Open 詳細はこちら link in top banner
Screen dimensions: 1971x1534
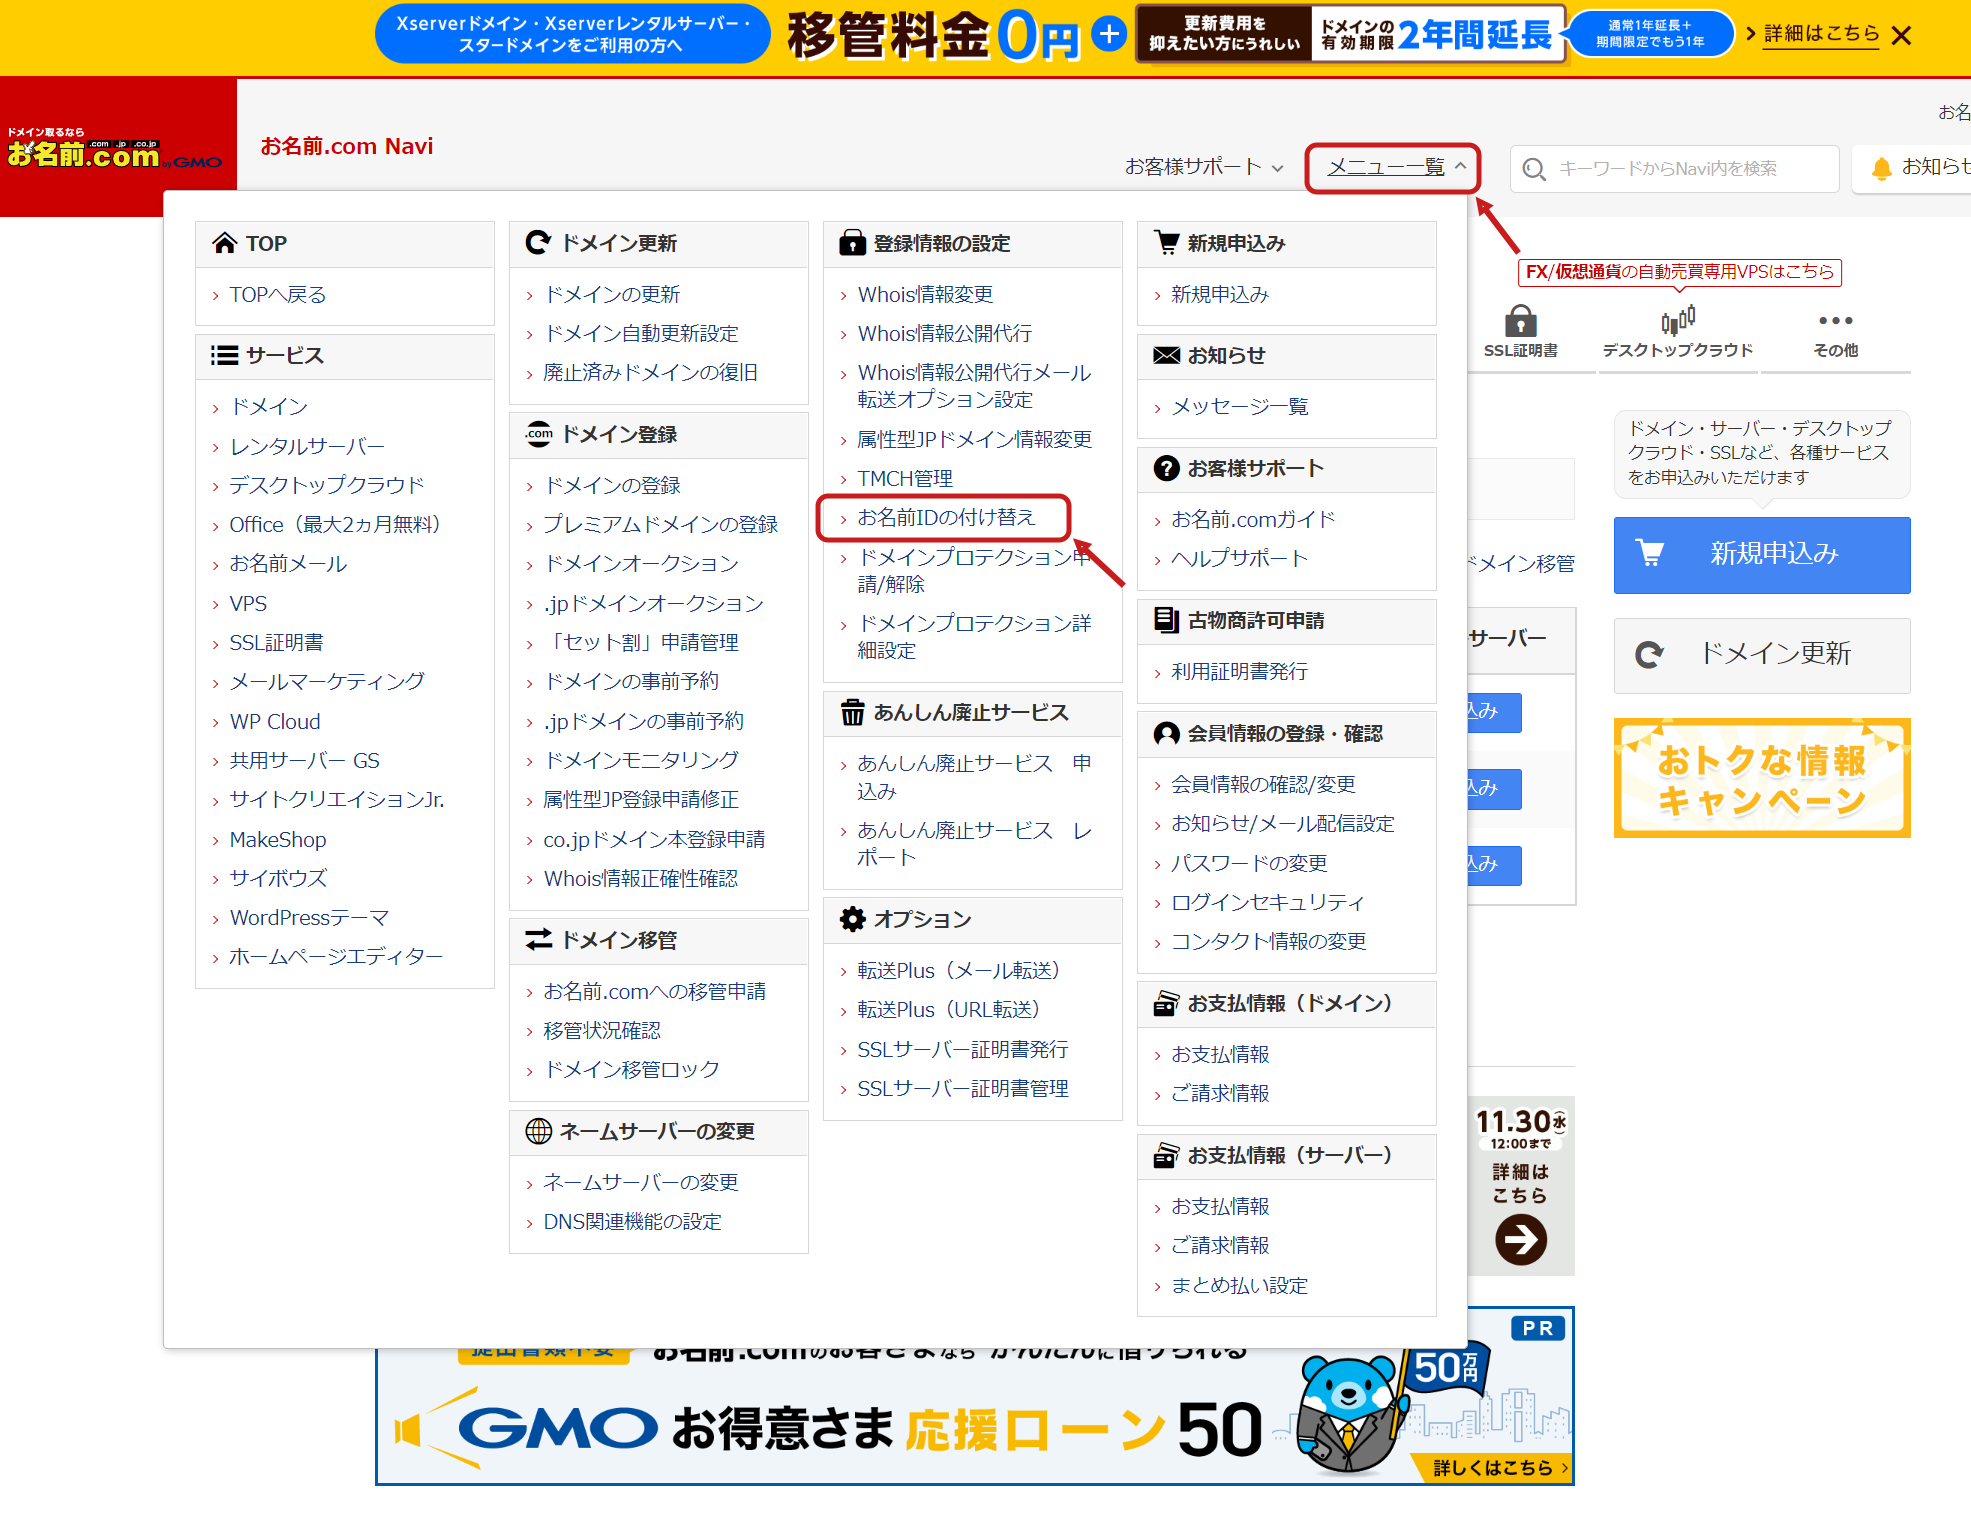(1820, 34)
